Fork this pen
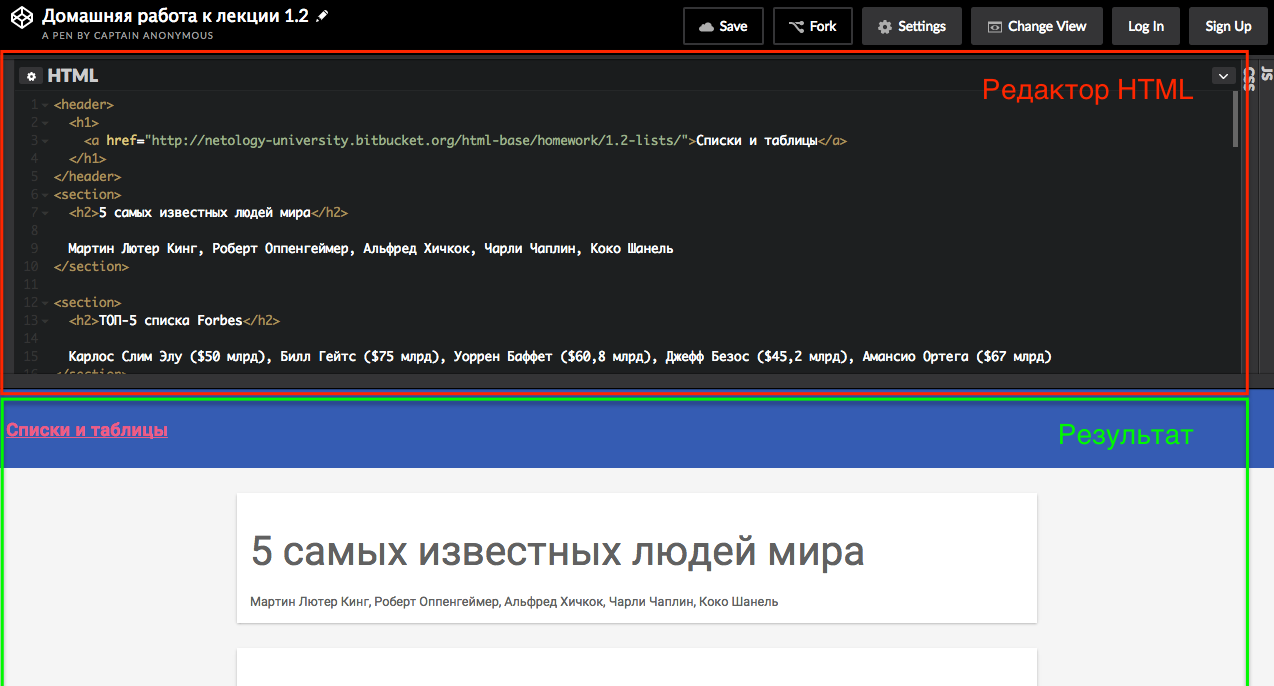1274x686 pixels. pos(812,26)
